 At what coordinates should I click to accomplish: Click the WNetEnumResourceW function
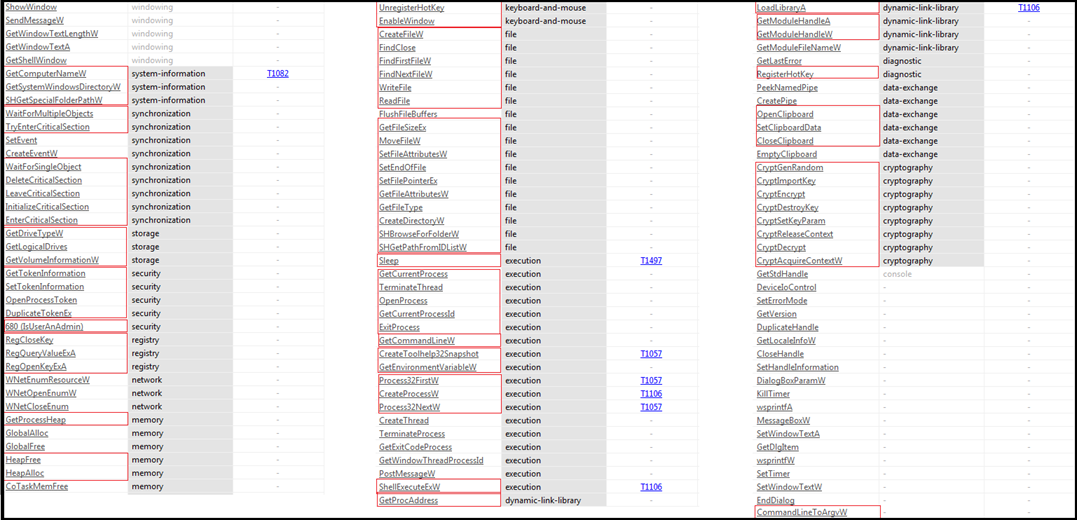48,380
